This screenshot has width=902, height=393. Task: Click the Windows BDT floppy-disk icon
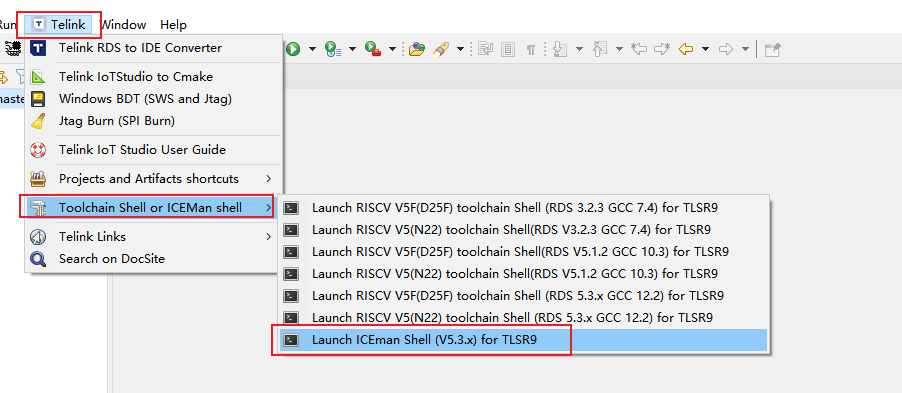[x=38, y=99]
